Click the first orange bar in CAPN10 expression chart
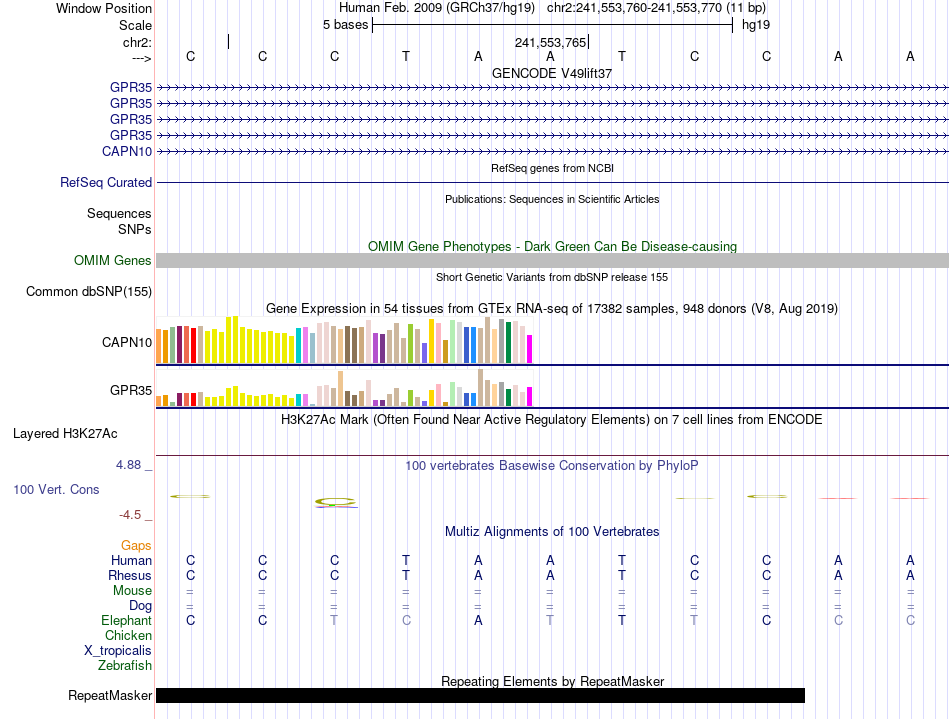 159,346
